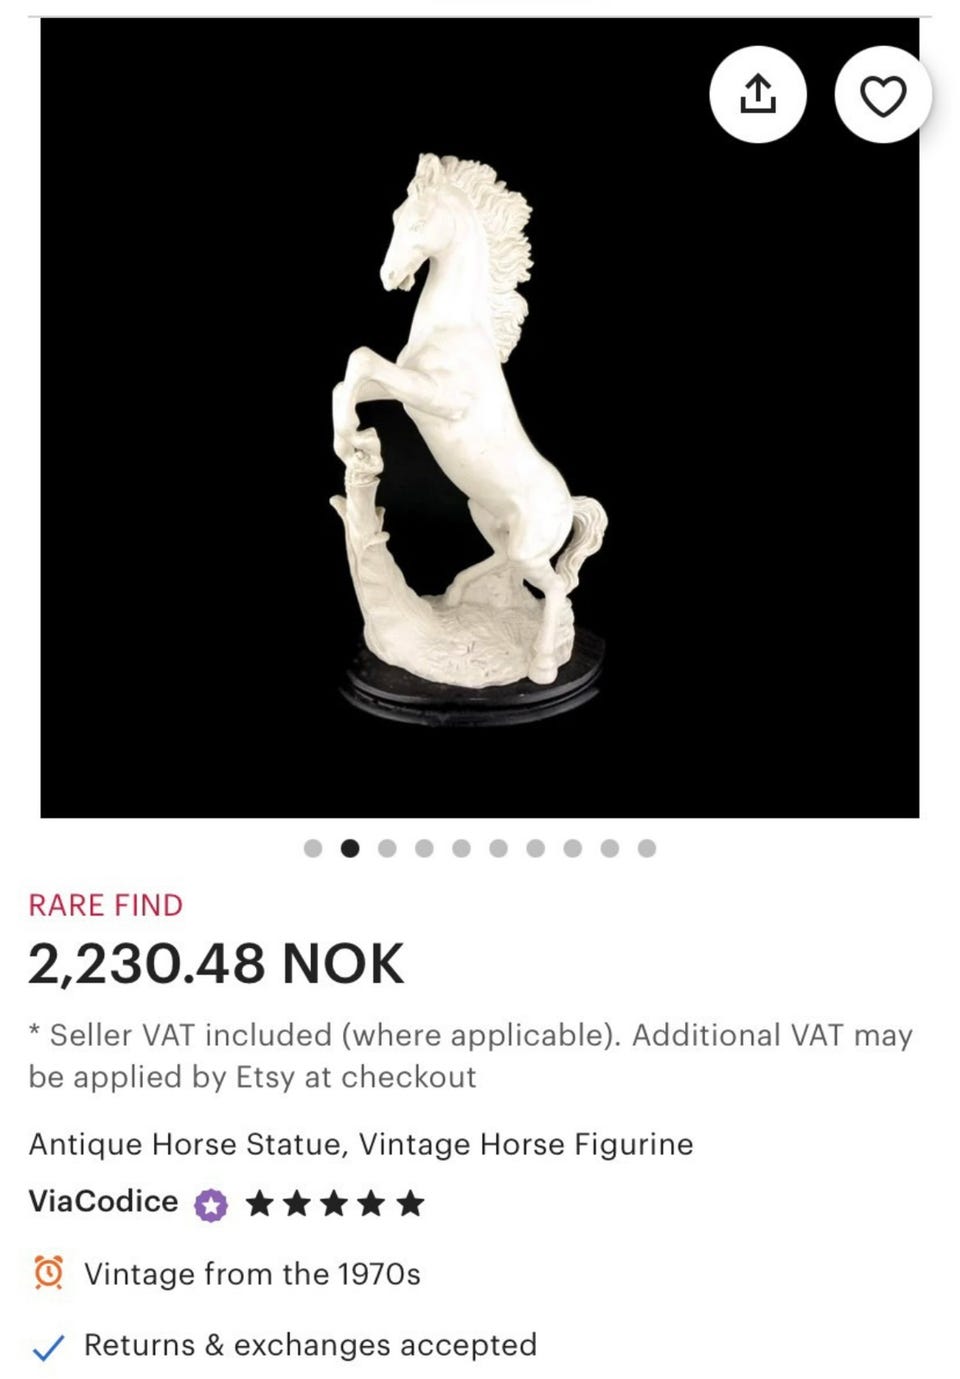Viewport: 960px width, 1379px height.
Task: Jump to the sixth image dot
Action: point(498,848)
